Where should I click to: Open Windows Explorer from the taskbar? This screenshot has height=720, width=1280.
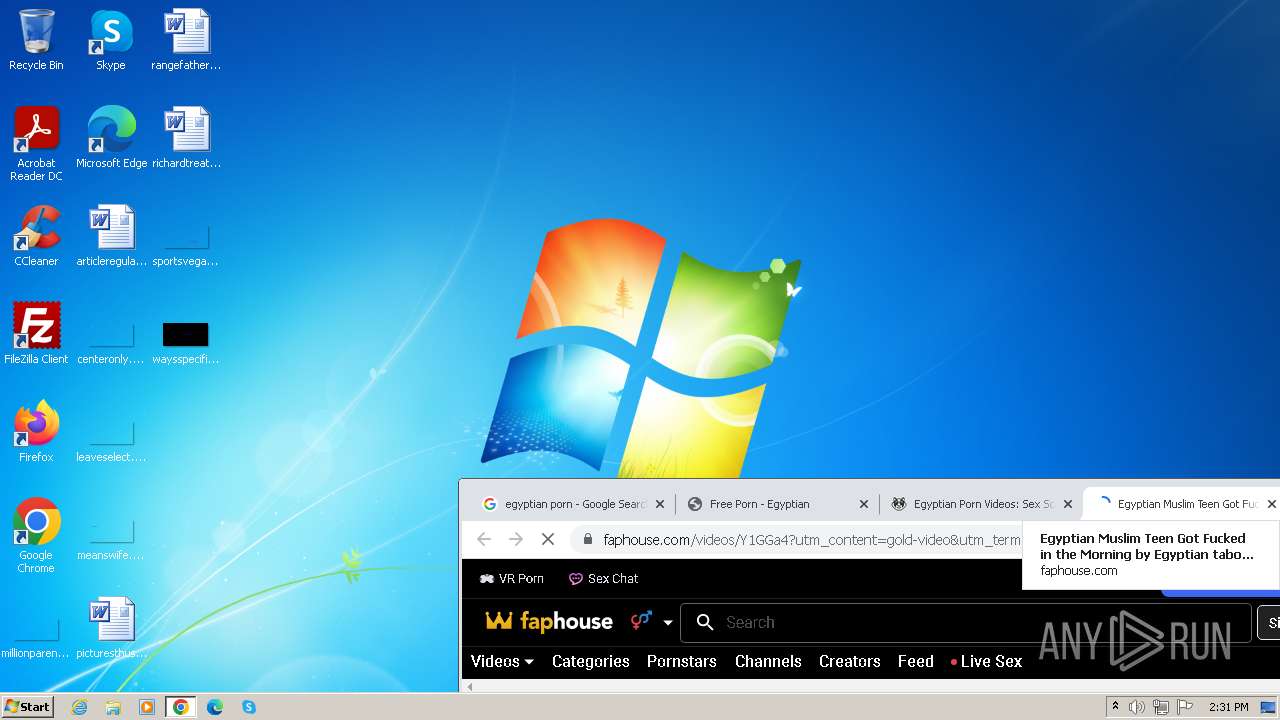tap(113, 707)
